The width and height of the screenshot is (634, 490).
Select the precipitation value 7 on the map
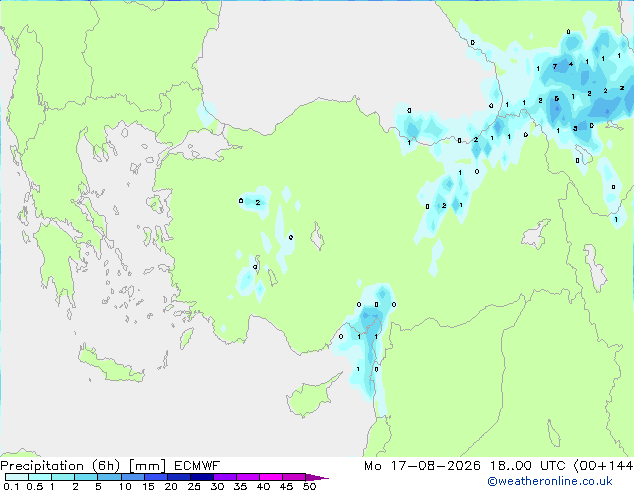pos(555,67)
